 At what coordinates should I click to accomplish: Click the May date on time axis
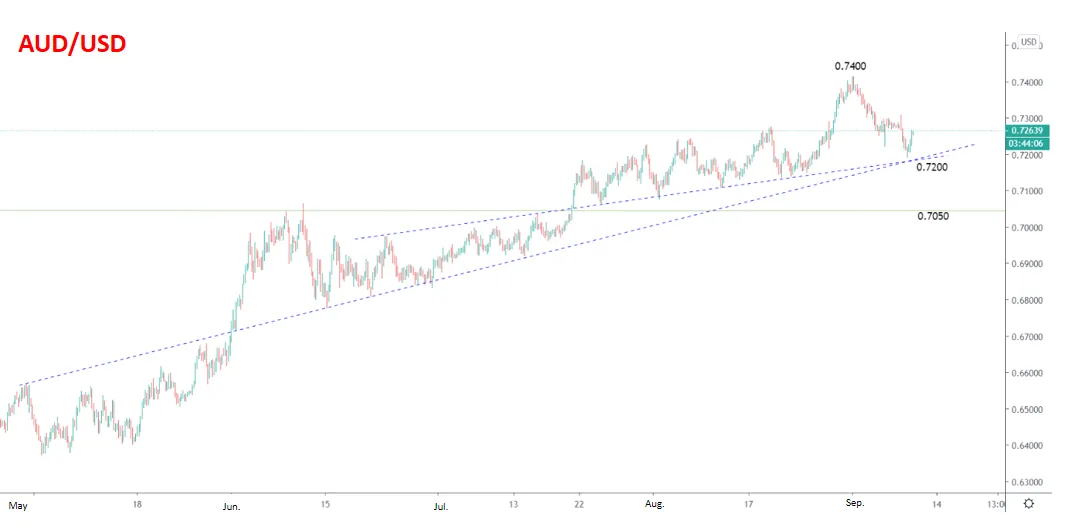point(17,506)
